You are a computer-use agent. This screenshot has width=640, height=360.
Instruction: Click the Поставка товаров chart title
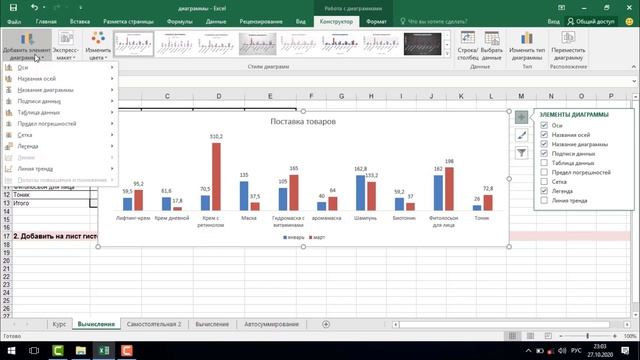coord(303,121)
